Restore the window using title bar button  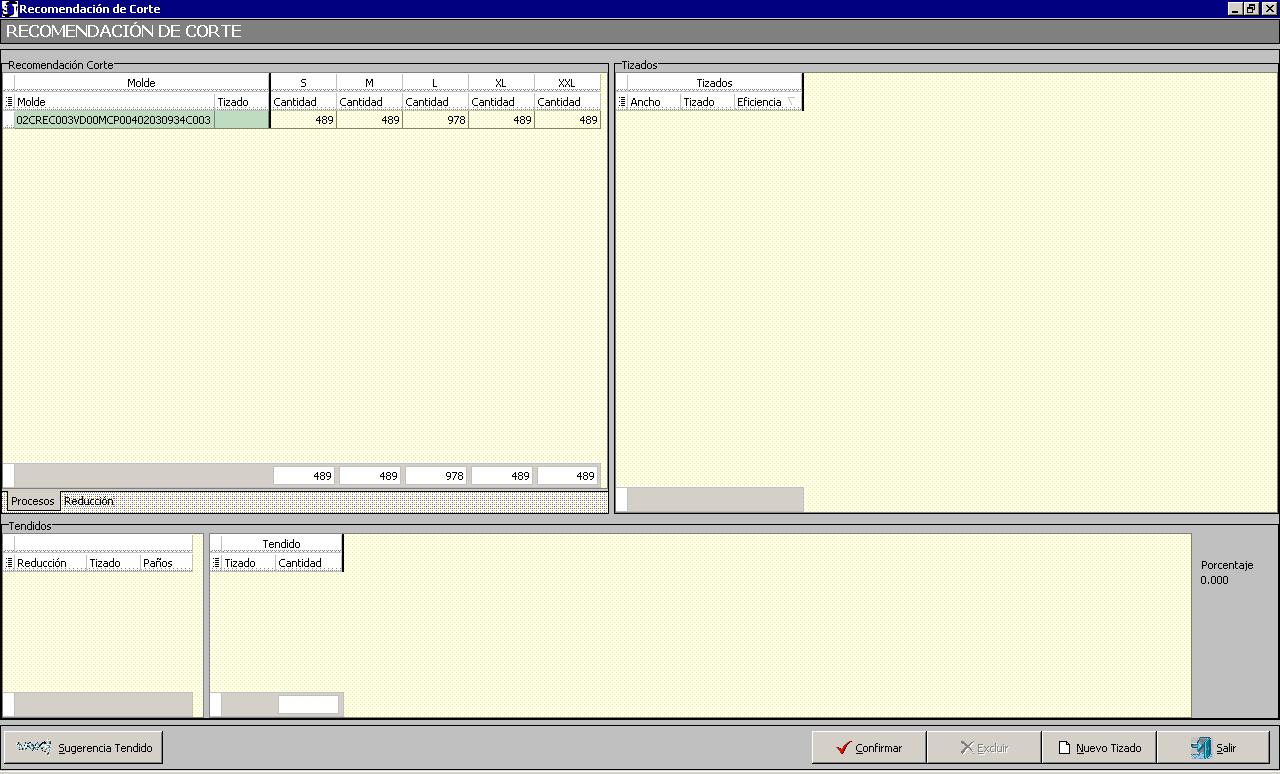point(1251,9)
